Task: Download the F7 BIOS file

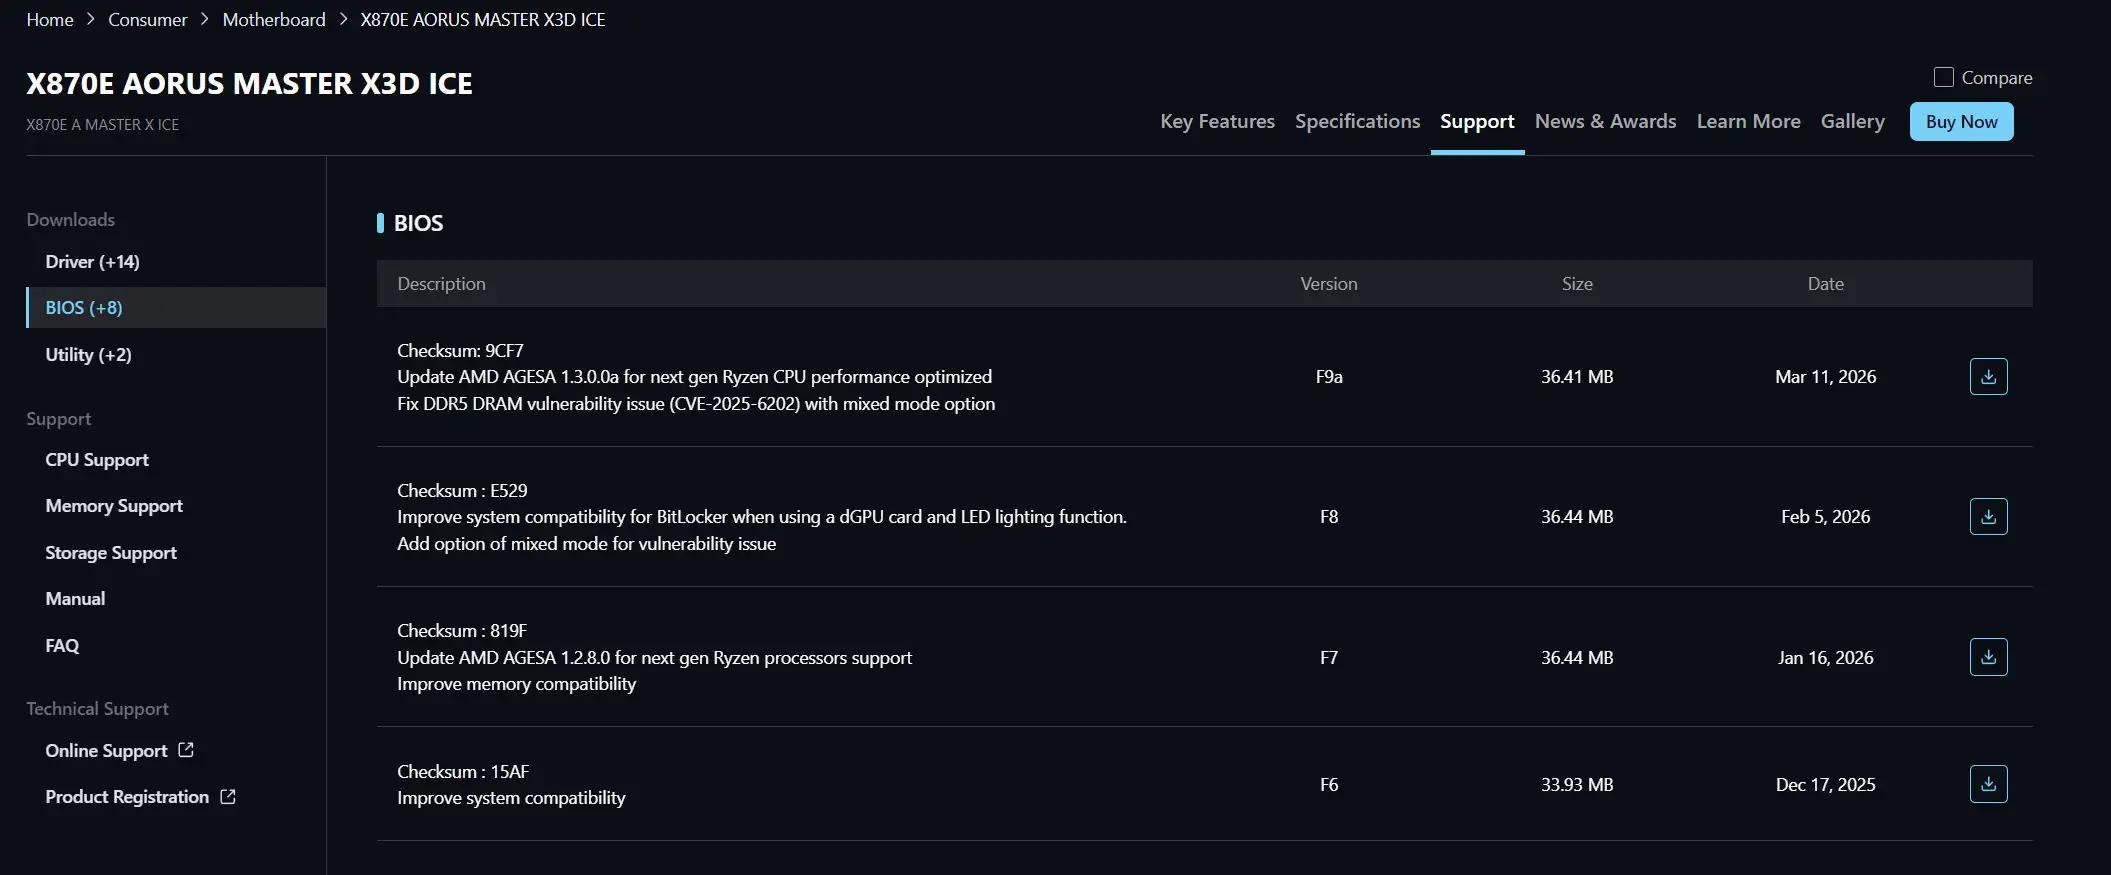Action: pyautogui.click(x=1988, y=657)
